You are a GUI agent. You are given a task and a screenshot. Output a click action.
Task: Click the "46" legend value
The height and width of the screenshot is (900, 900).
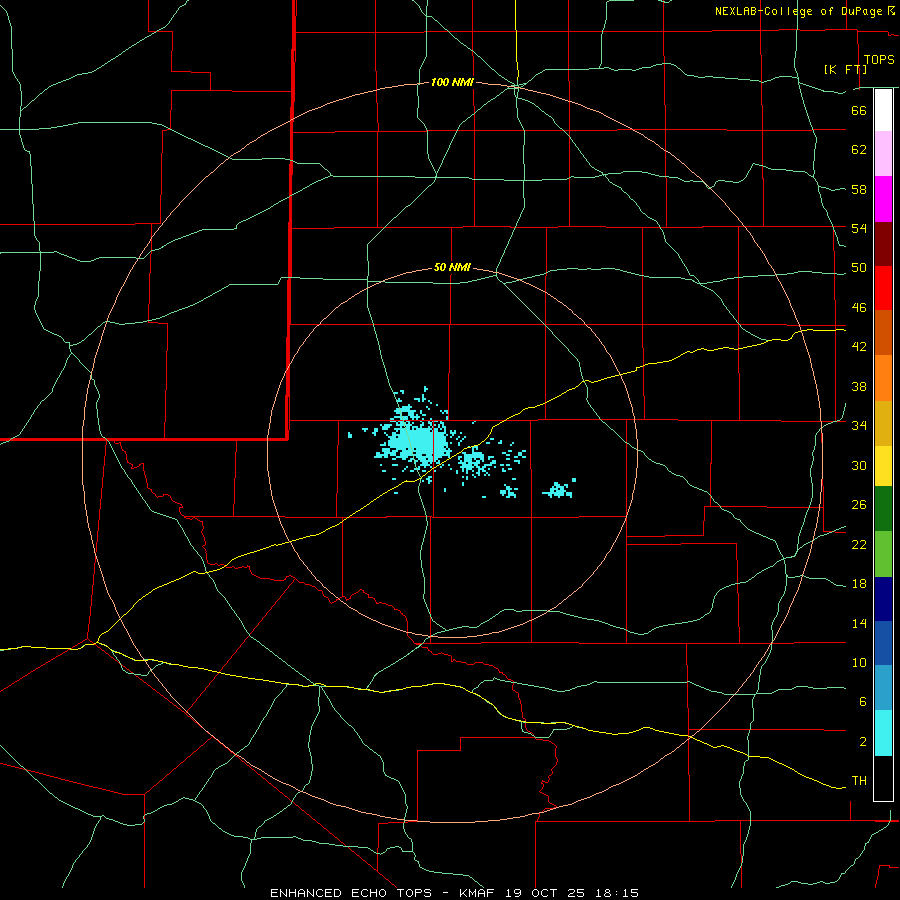click(x=859, y=308)
